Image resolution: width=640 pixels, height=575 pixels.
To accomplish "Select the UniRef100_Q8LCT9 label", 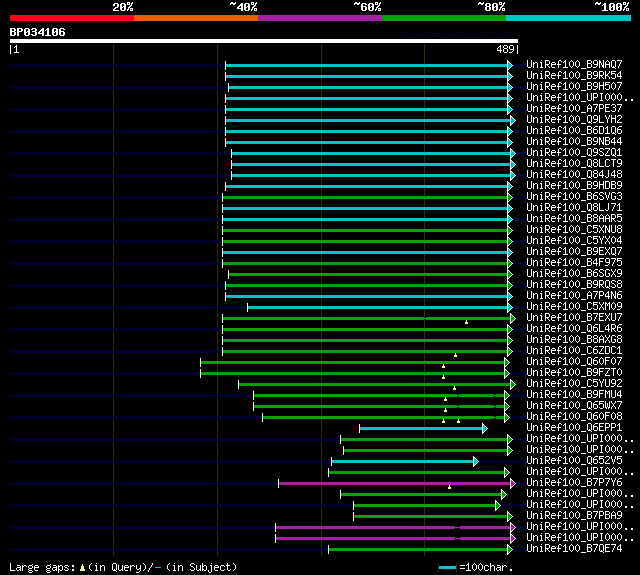I will coord(574,164).
